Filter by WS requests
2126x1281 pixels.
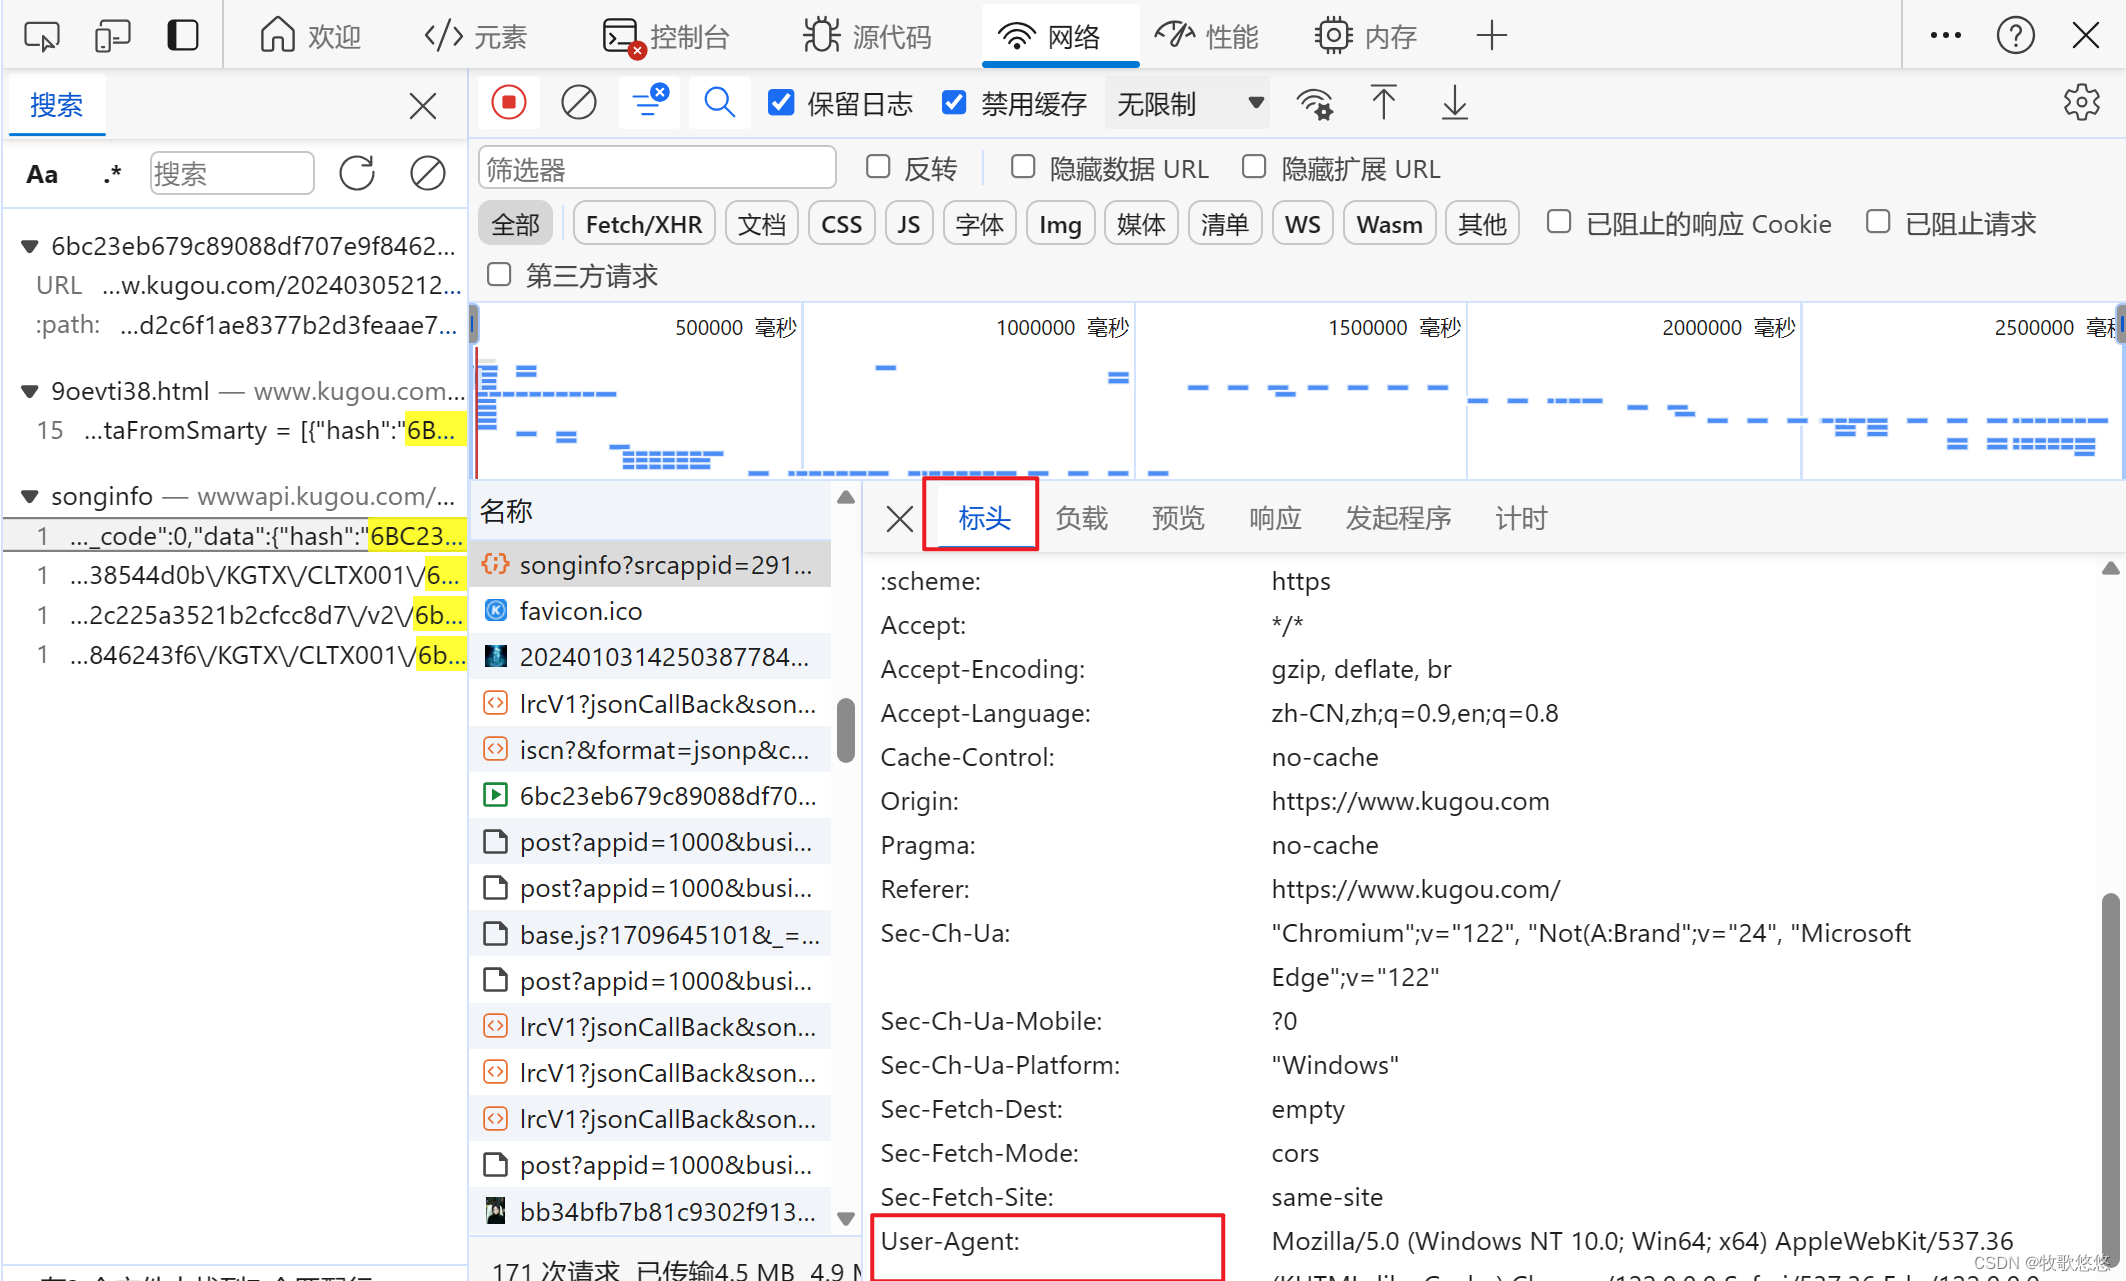(x=1302, y=224)
